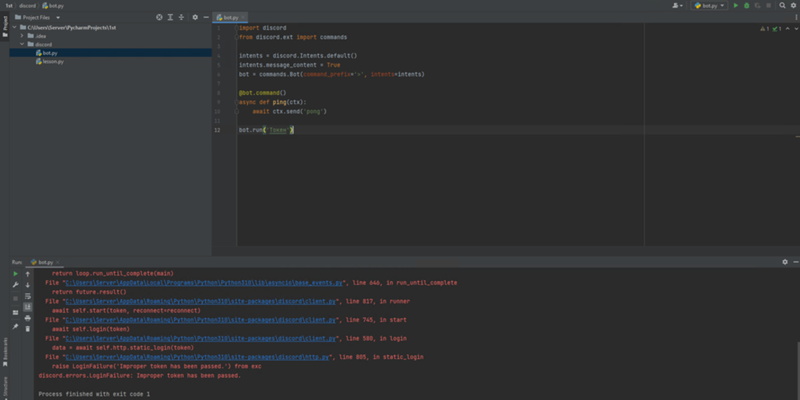The height and width of the screenshot is (400, 800).
Task: Run bot.py with the green play button
Action: click(x=735, y=5)
